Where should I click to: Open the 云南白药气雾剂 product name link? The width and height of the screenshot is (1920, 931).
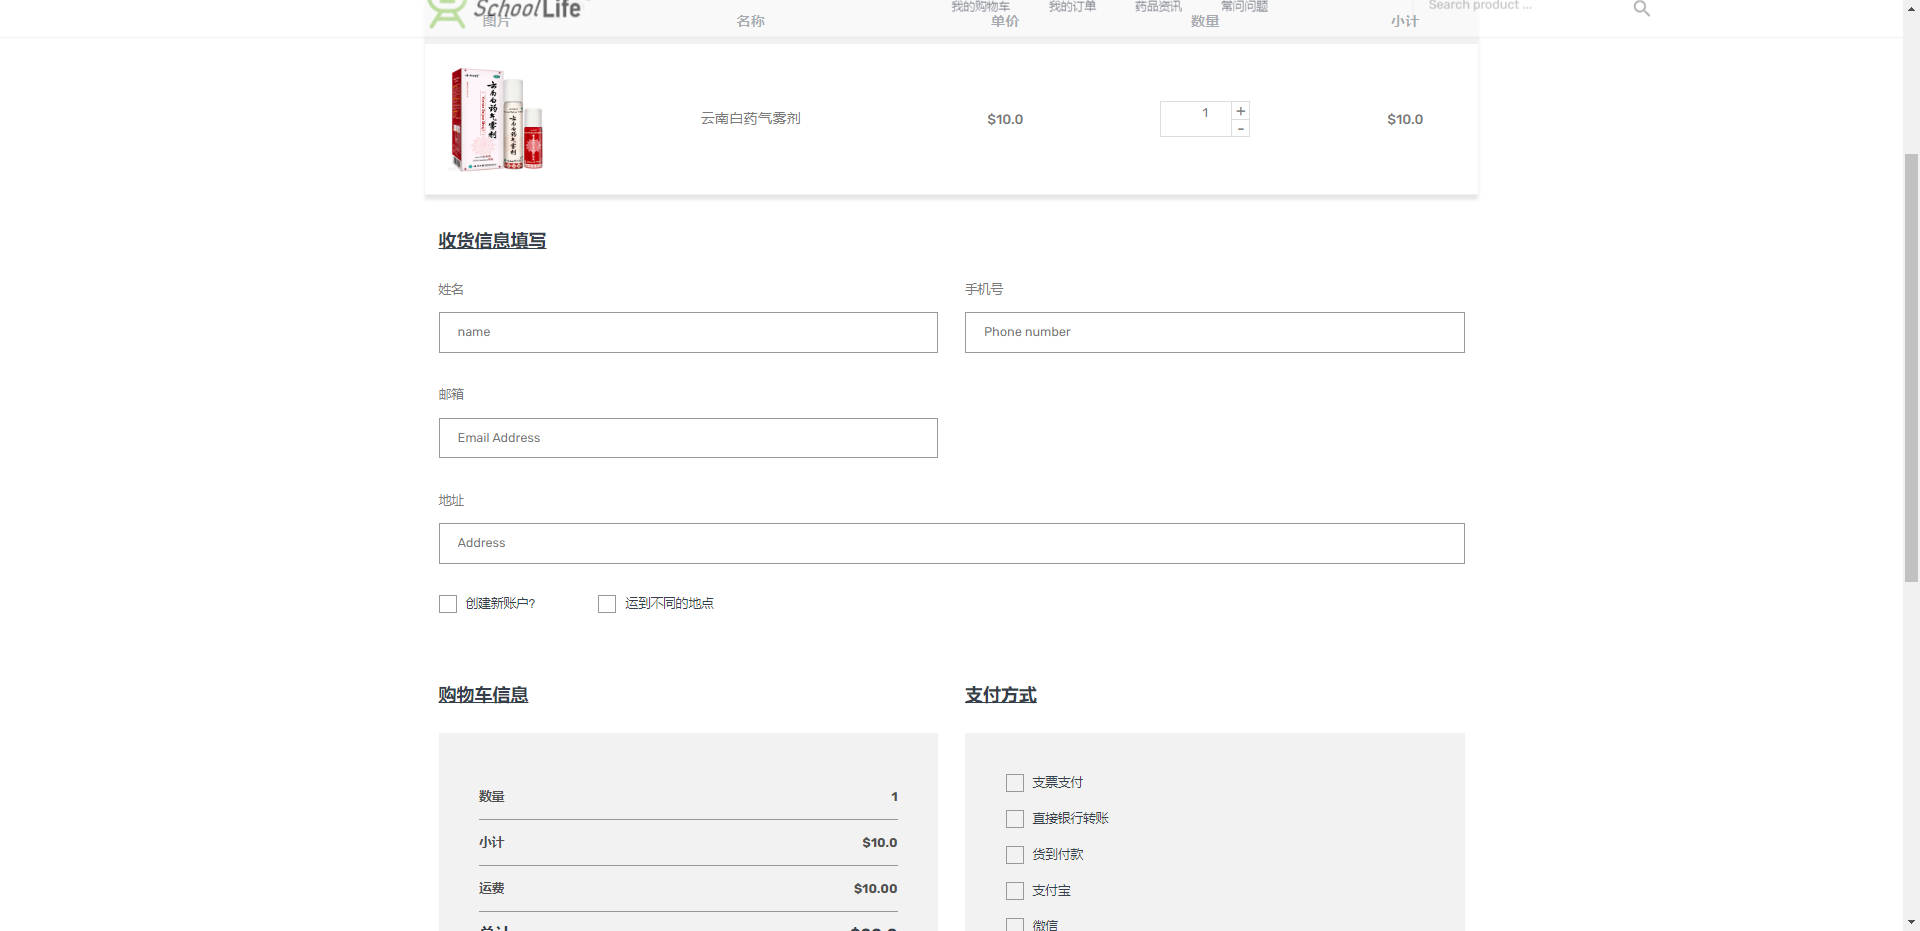click(x=750, y=119)
